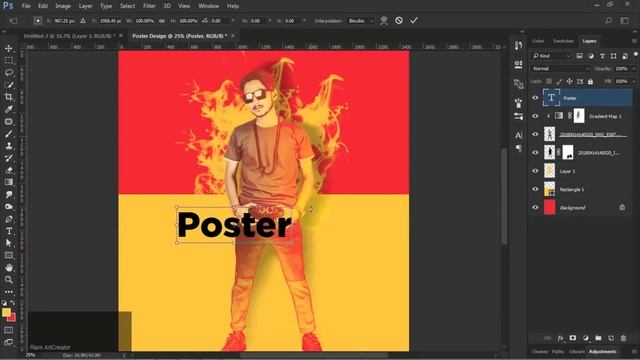The image size is (640, 360).
Task: Open the File menu
Action: (26, 6)
